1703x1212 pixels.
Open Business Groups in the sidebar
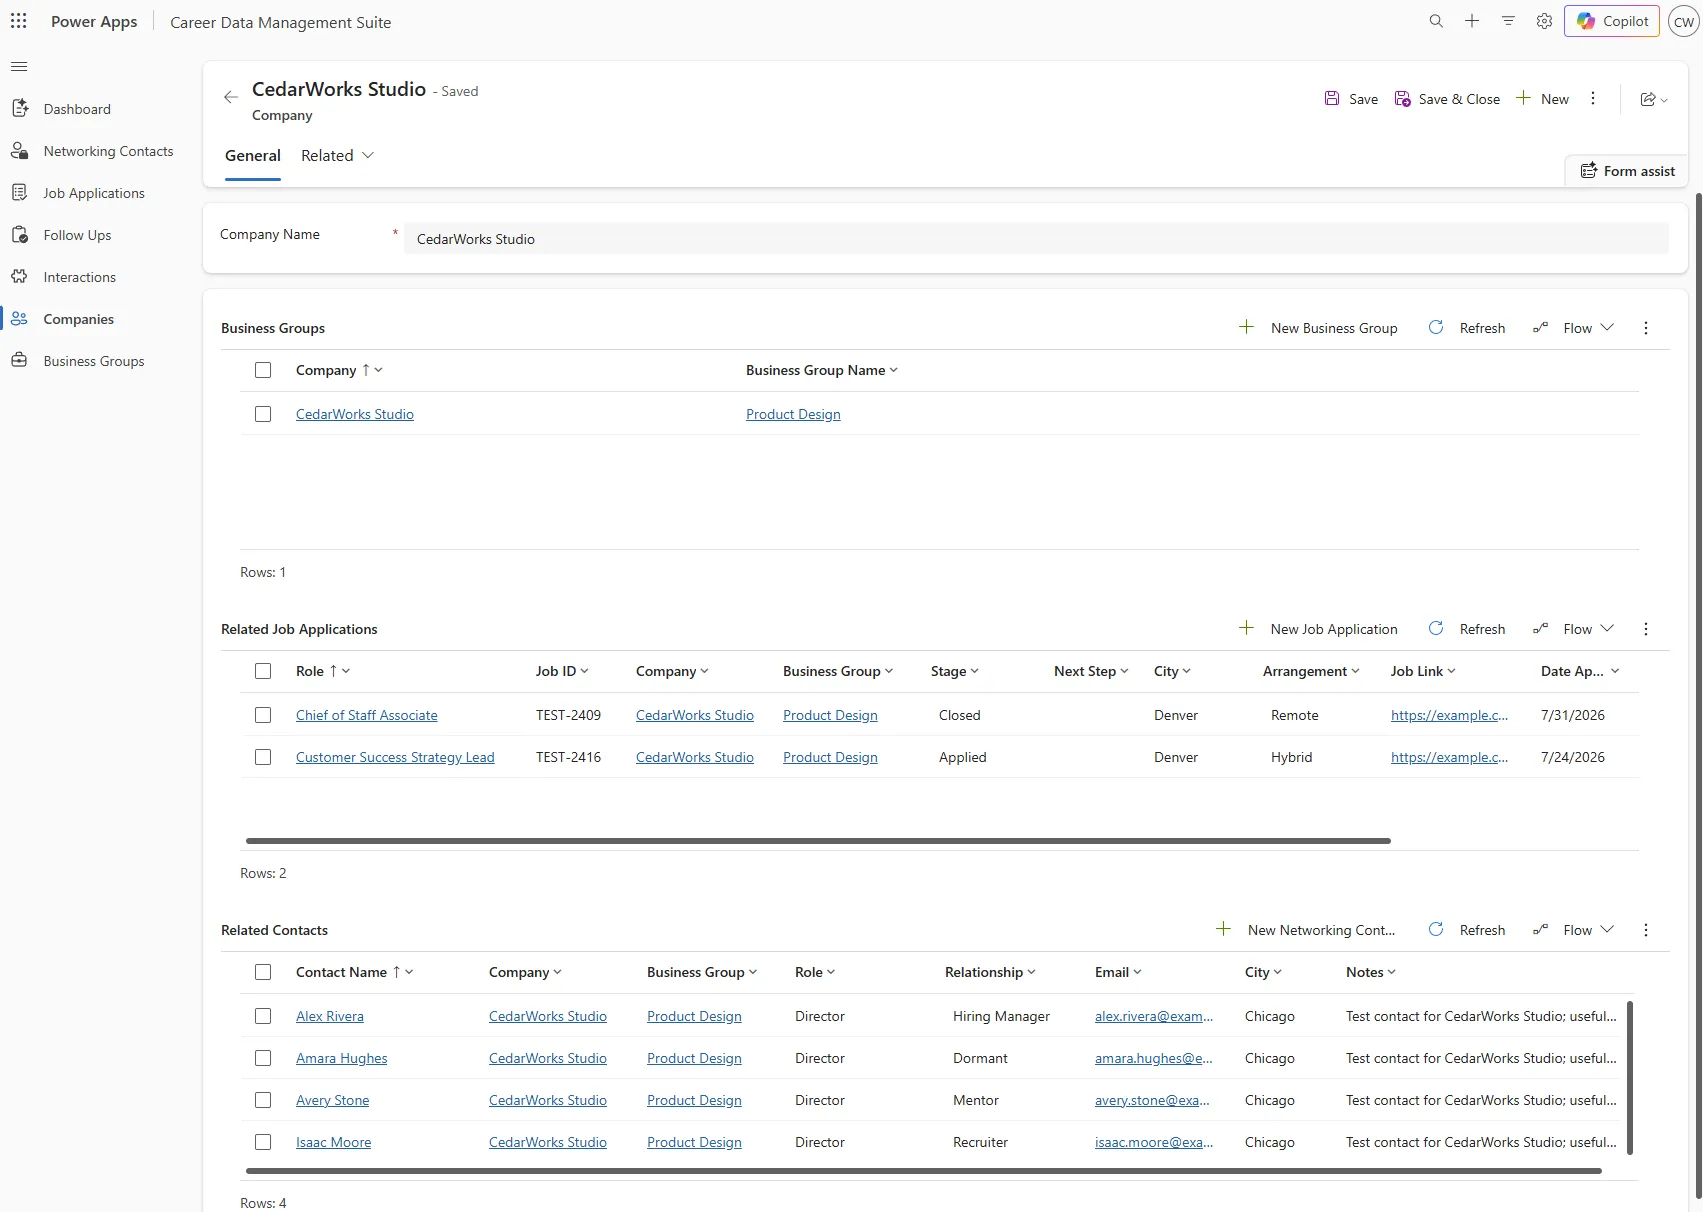pos(93,361)
